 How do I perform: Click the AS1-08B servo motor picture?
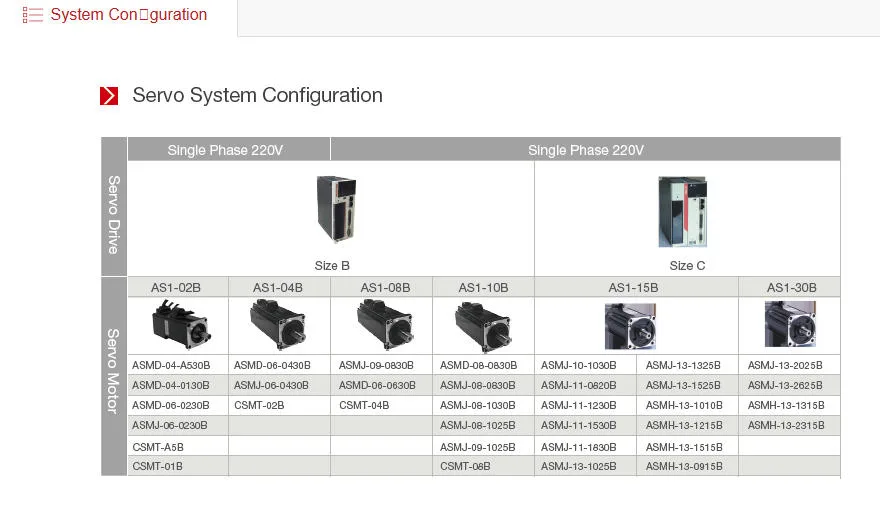[385, 325]
